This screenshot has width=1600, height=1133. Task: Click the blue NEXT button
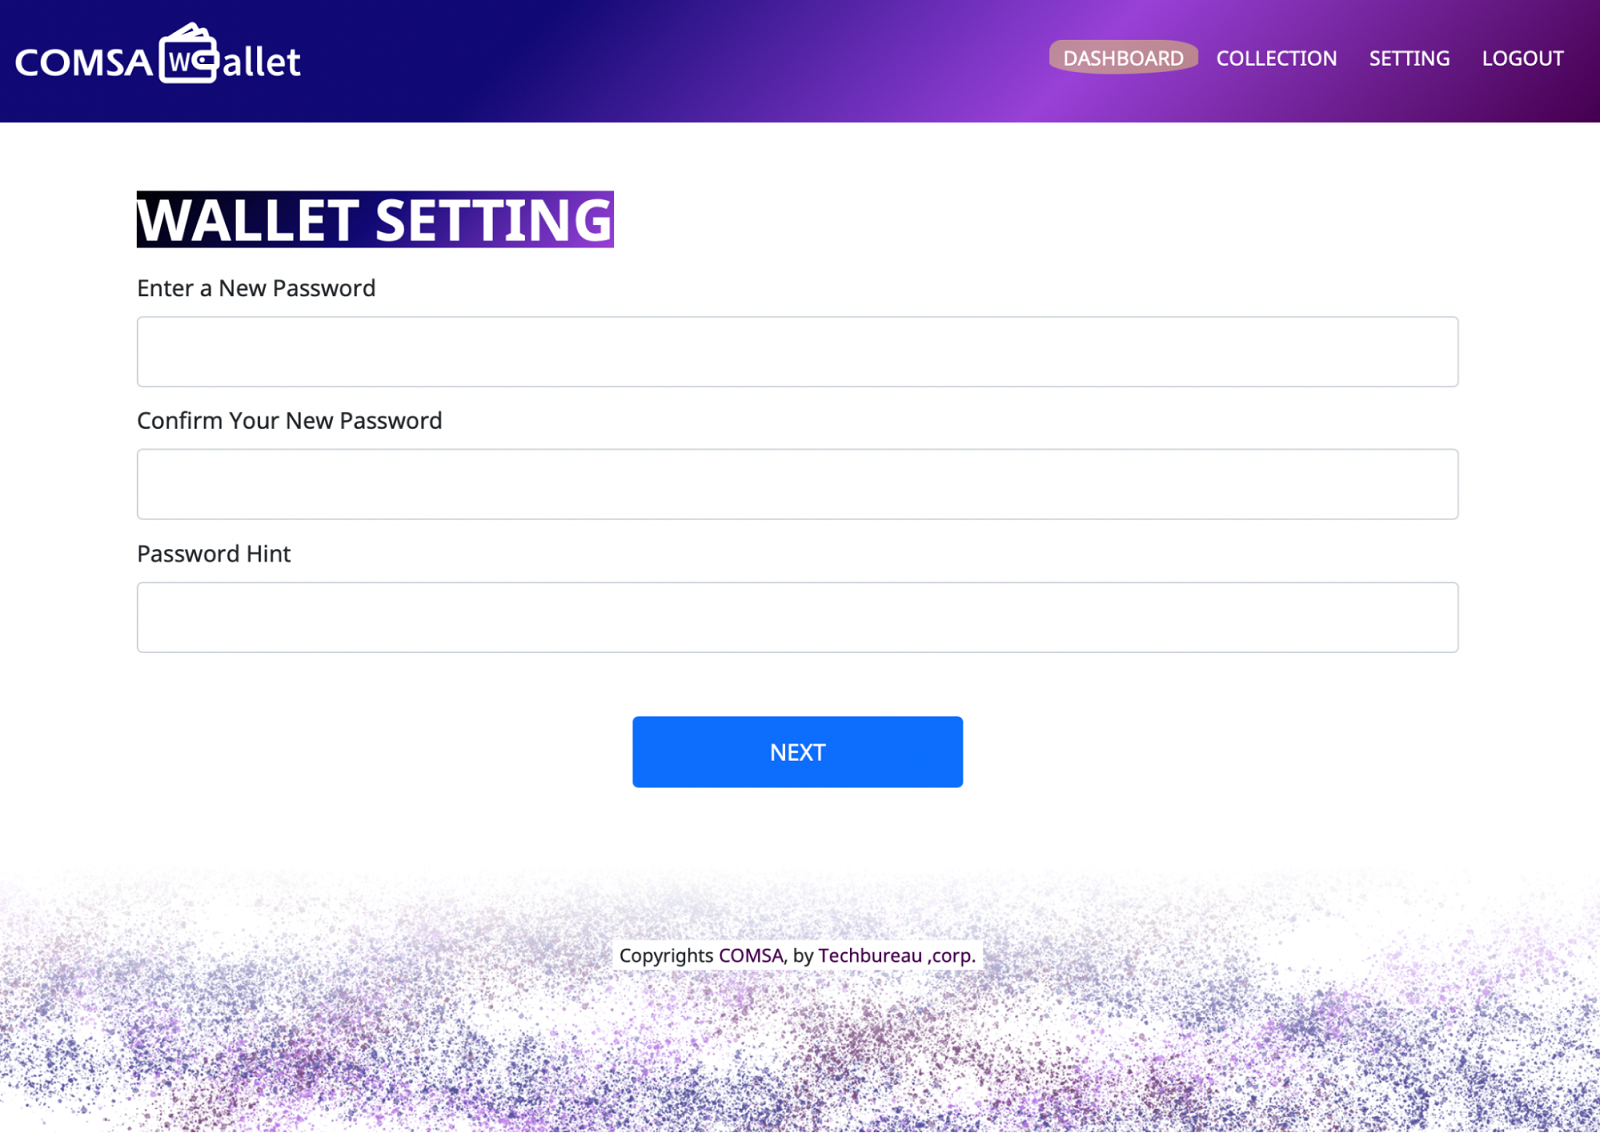tap(797, 752)
